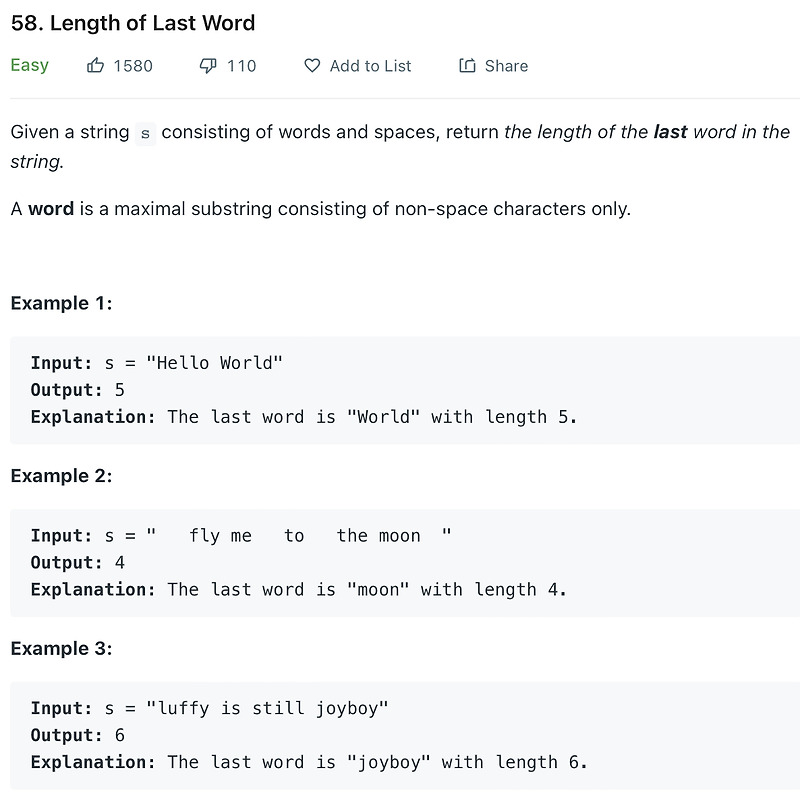Select the problem title Length of Last Word

click(132, 23)
